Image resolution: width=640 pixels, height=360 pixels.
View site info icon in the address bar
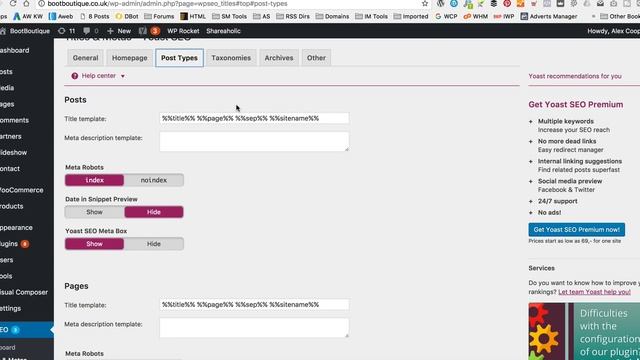[41, 3]
